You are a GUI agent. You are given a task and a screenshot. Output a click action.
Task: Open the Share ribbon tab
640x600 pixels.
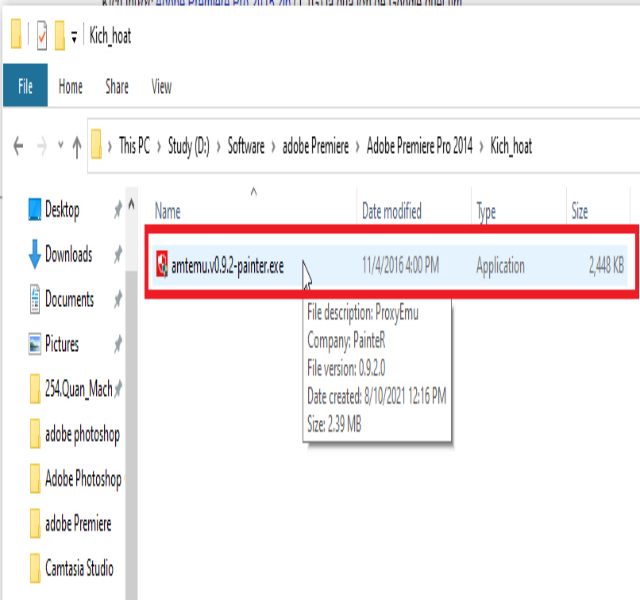tap(117, 87)
